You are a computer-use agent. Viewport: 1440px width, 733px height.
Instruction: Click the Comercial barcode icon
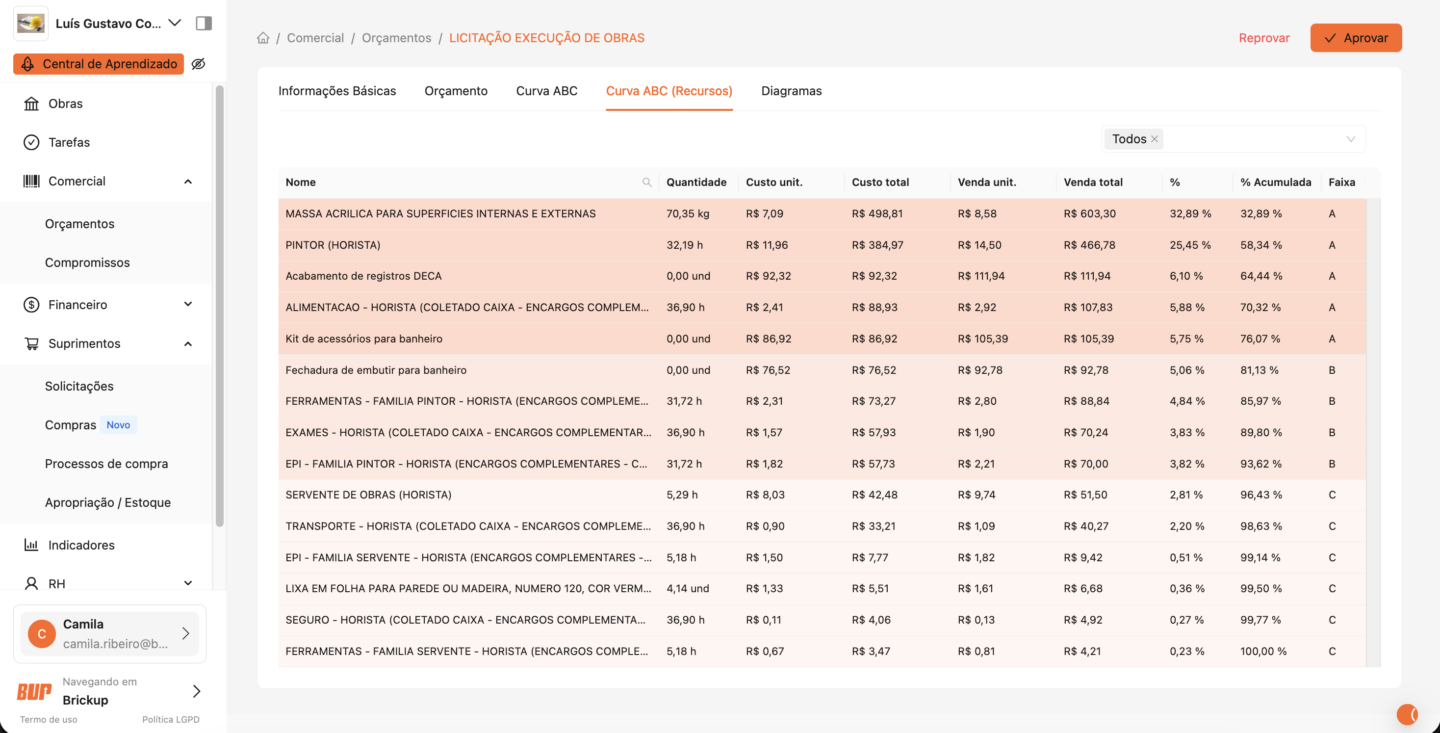[31, 182]
